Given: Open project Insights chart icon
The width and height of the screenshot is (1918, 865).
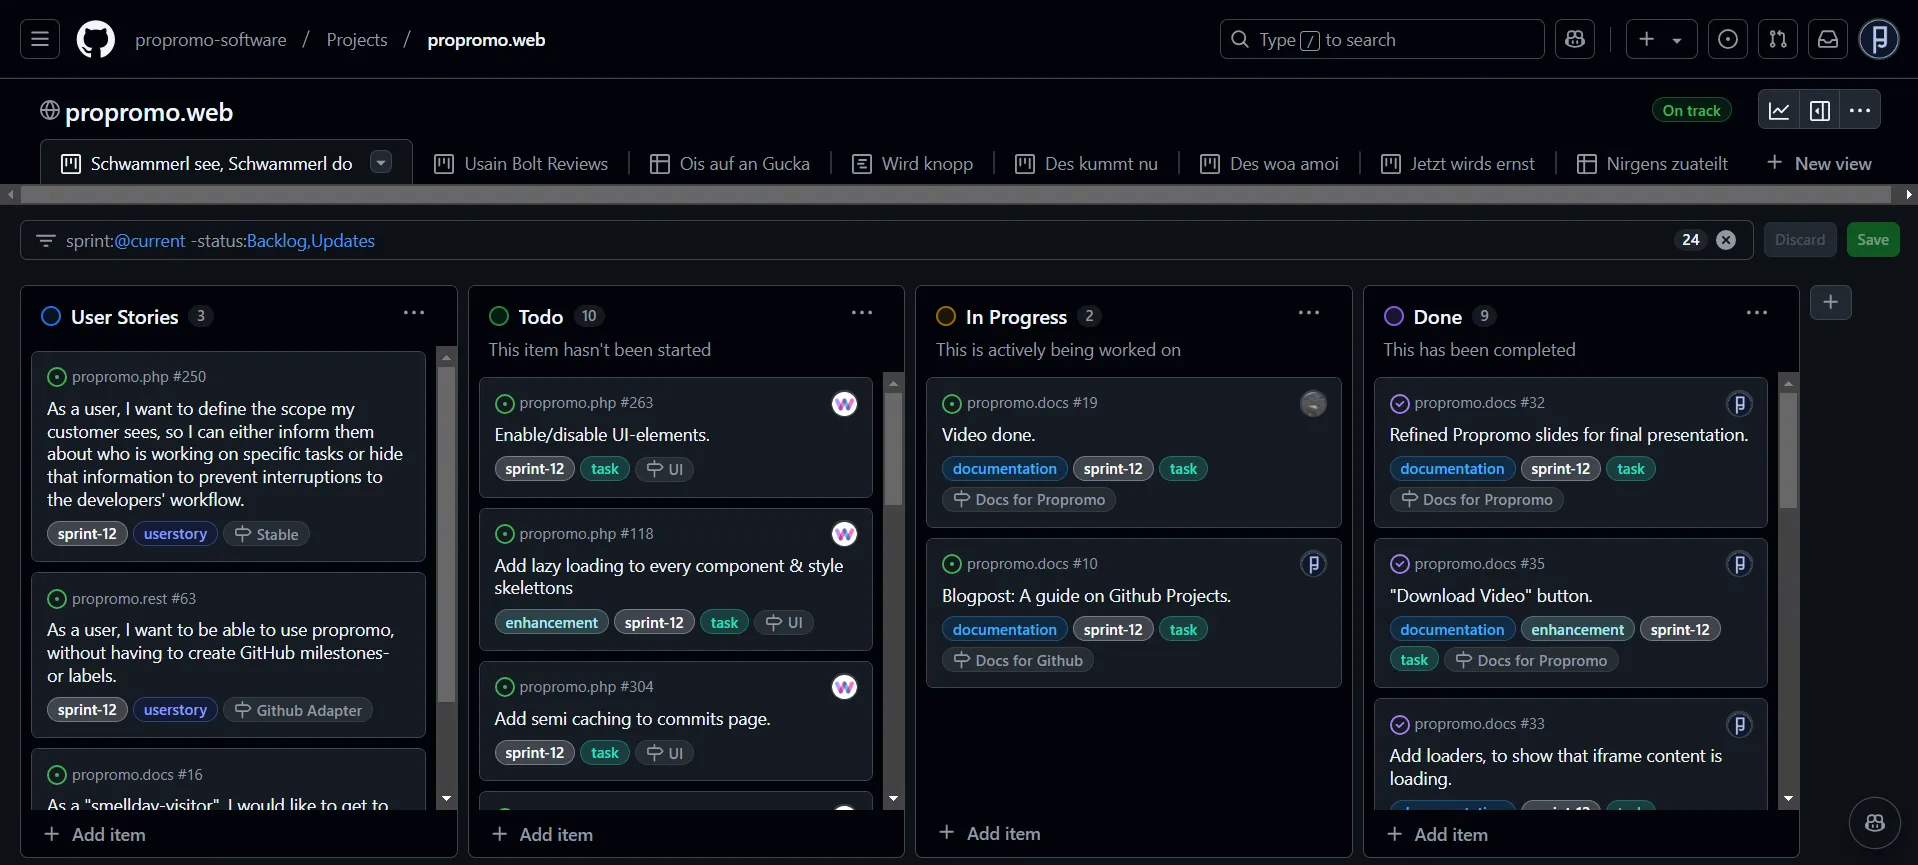Looking at the screenshot, I should click(x=1779, y=110).
